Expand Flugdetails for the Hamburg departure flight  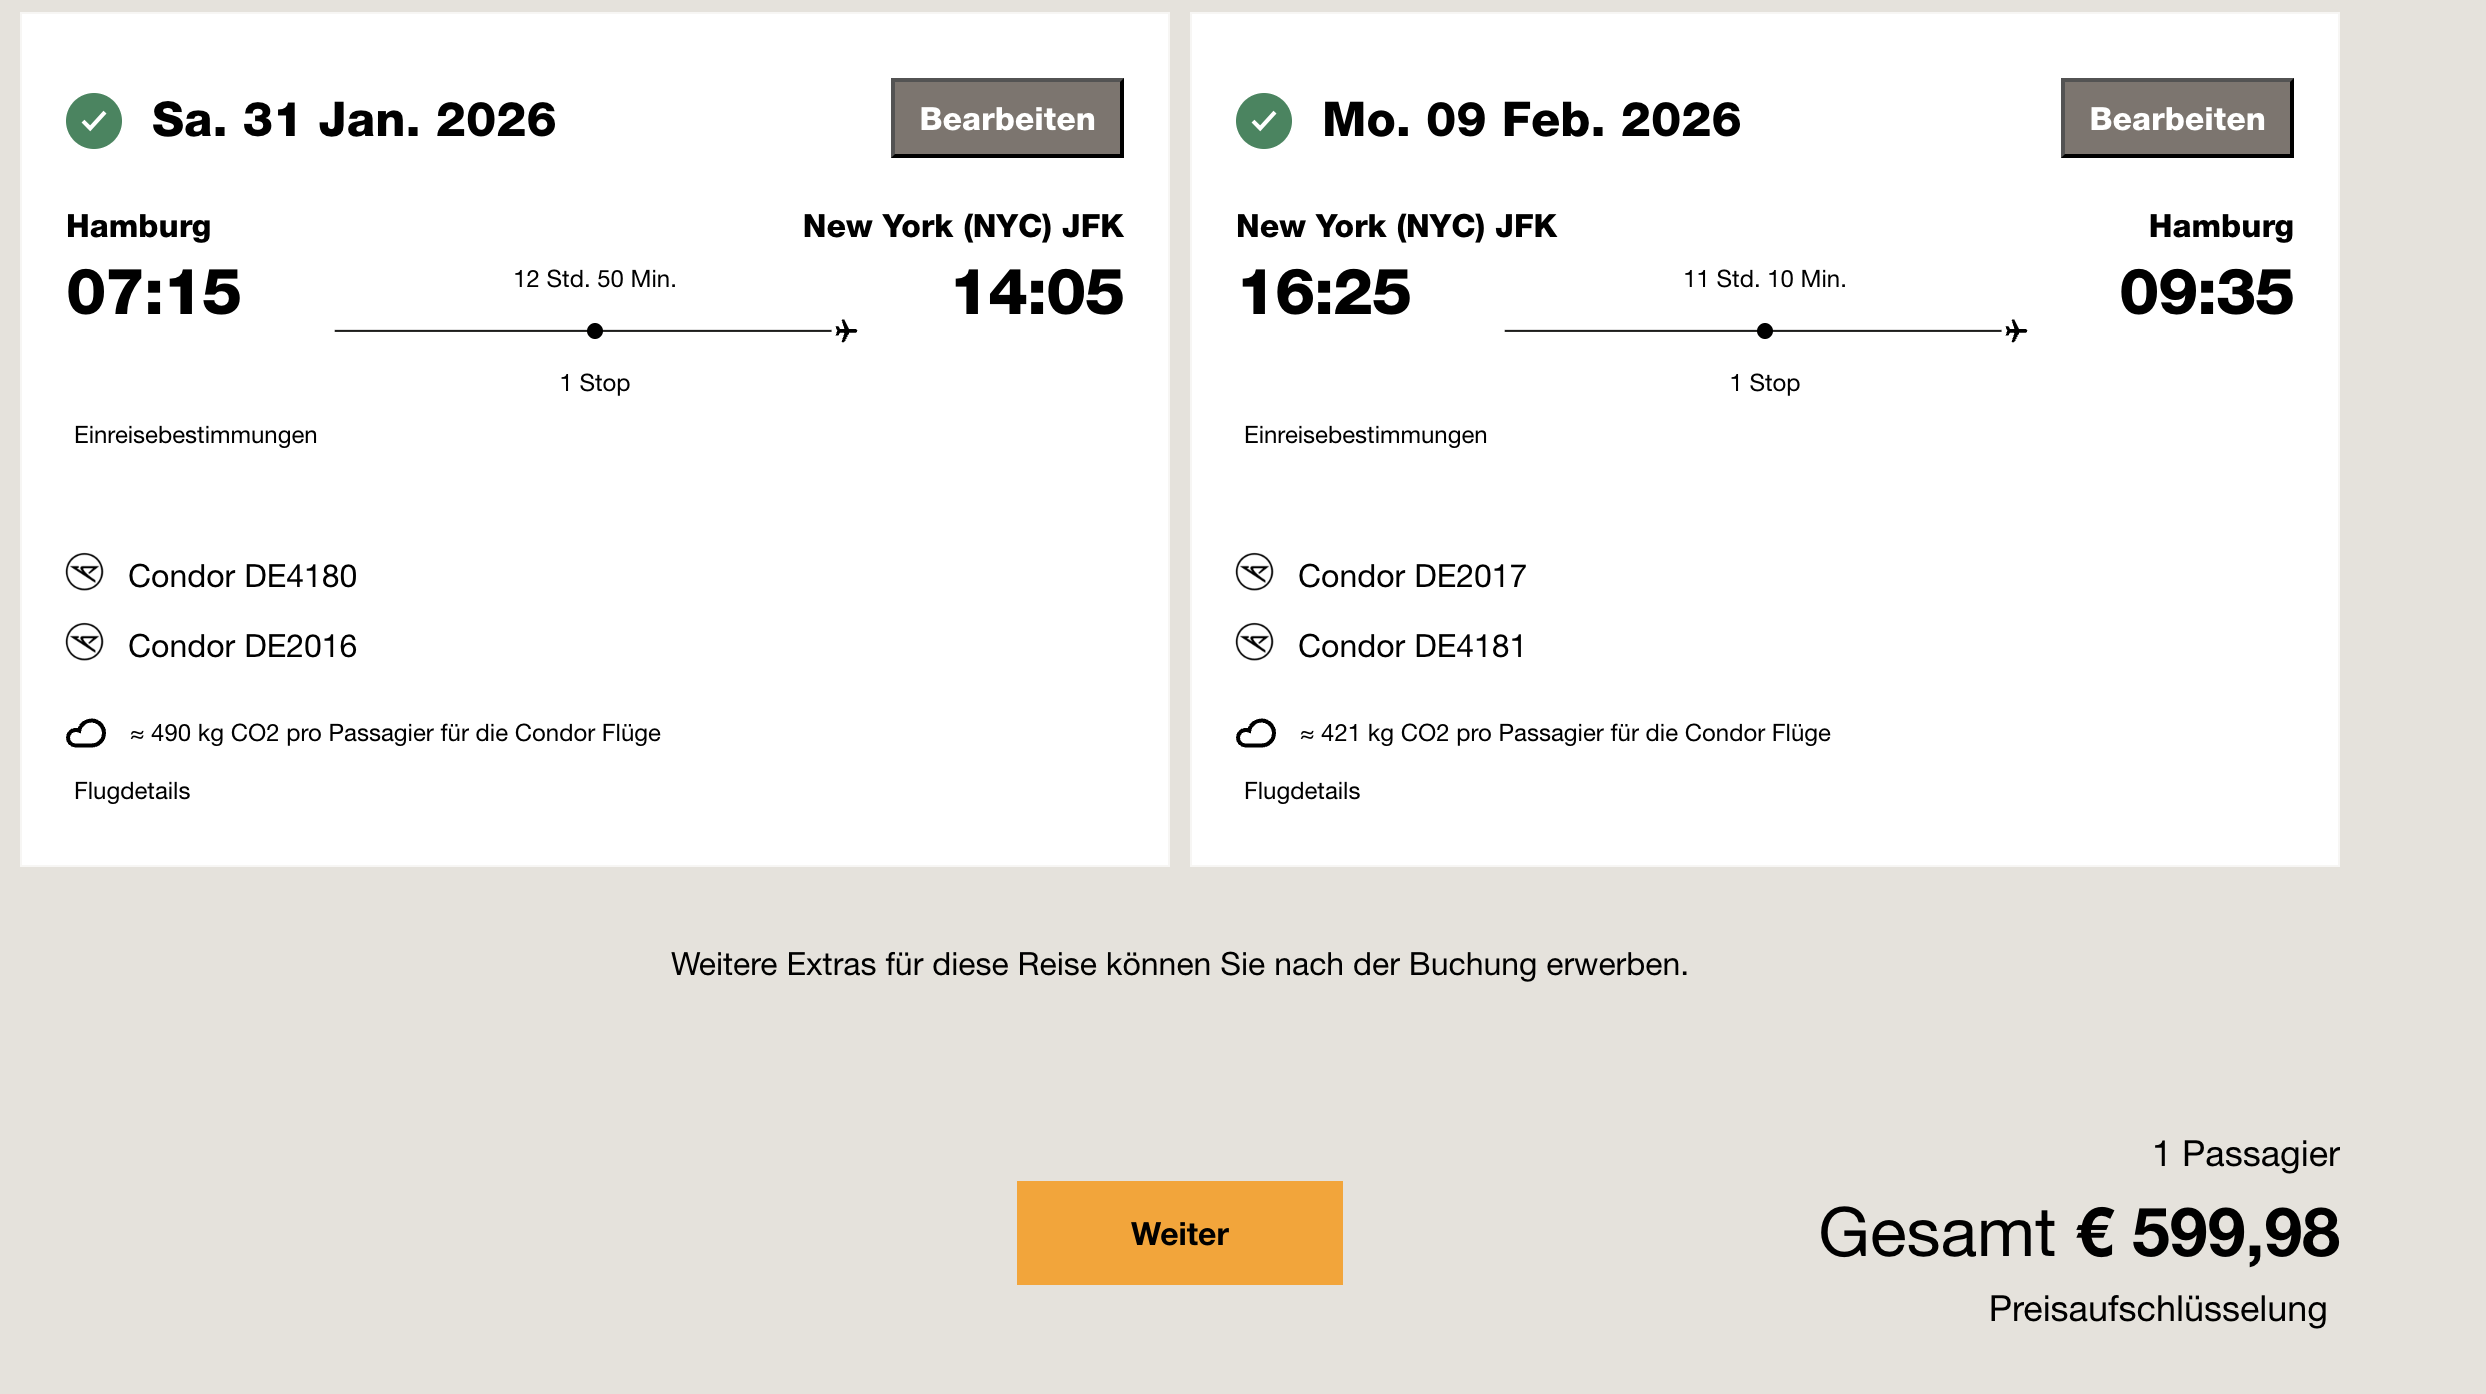132,791
